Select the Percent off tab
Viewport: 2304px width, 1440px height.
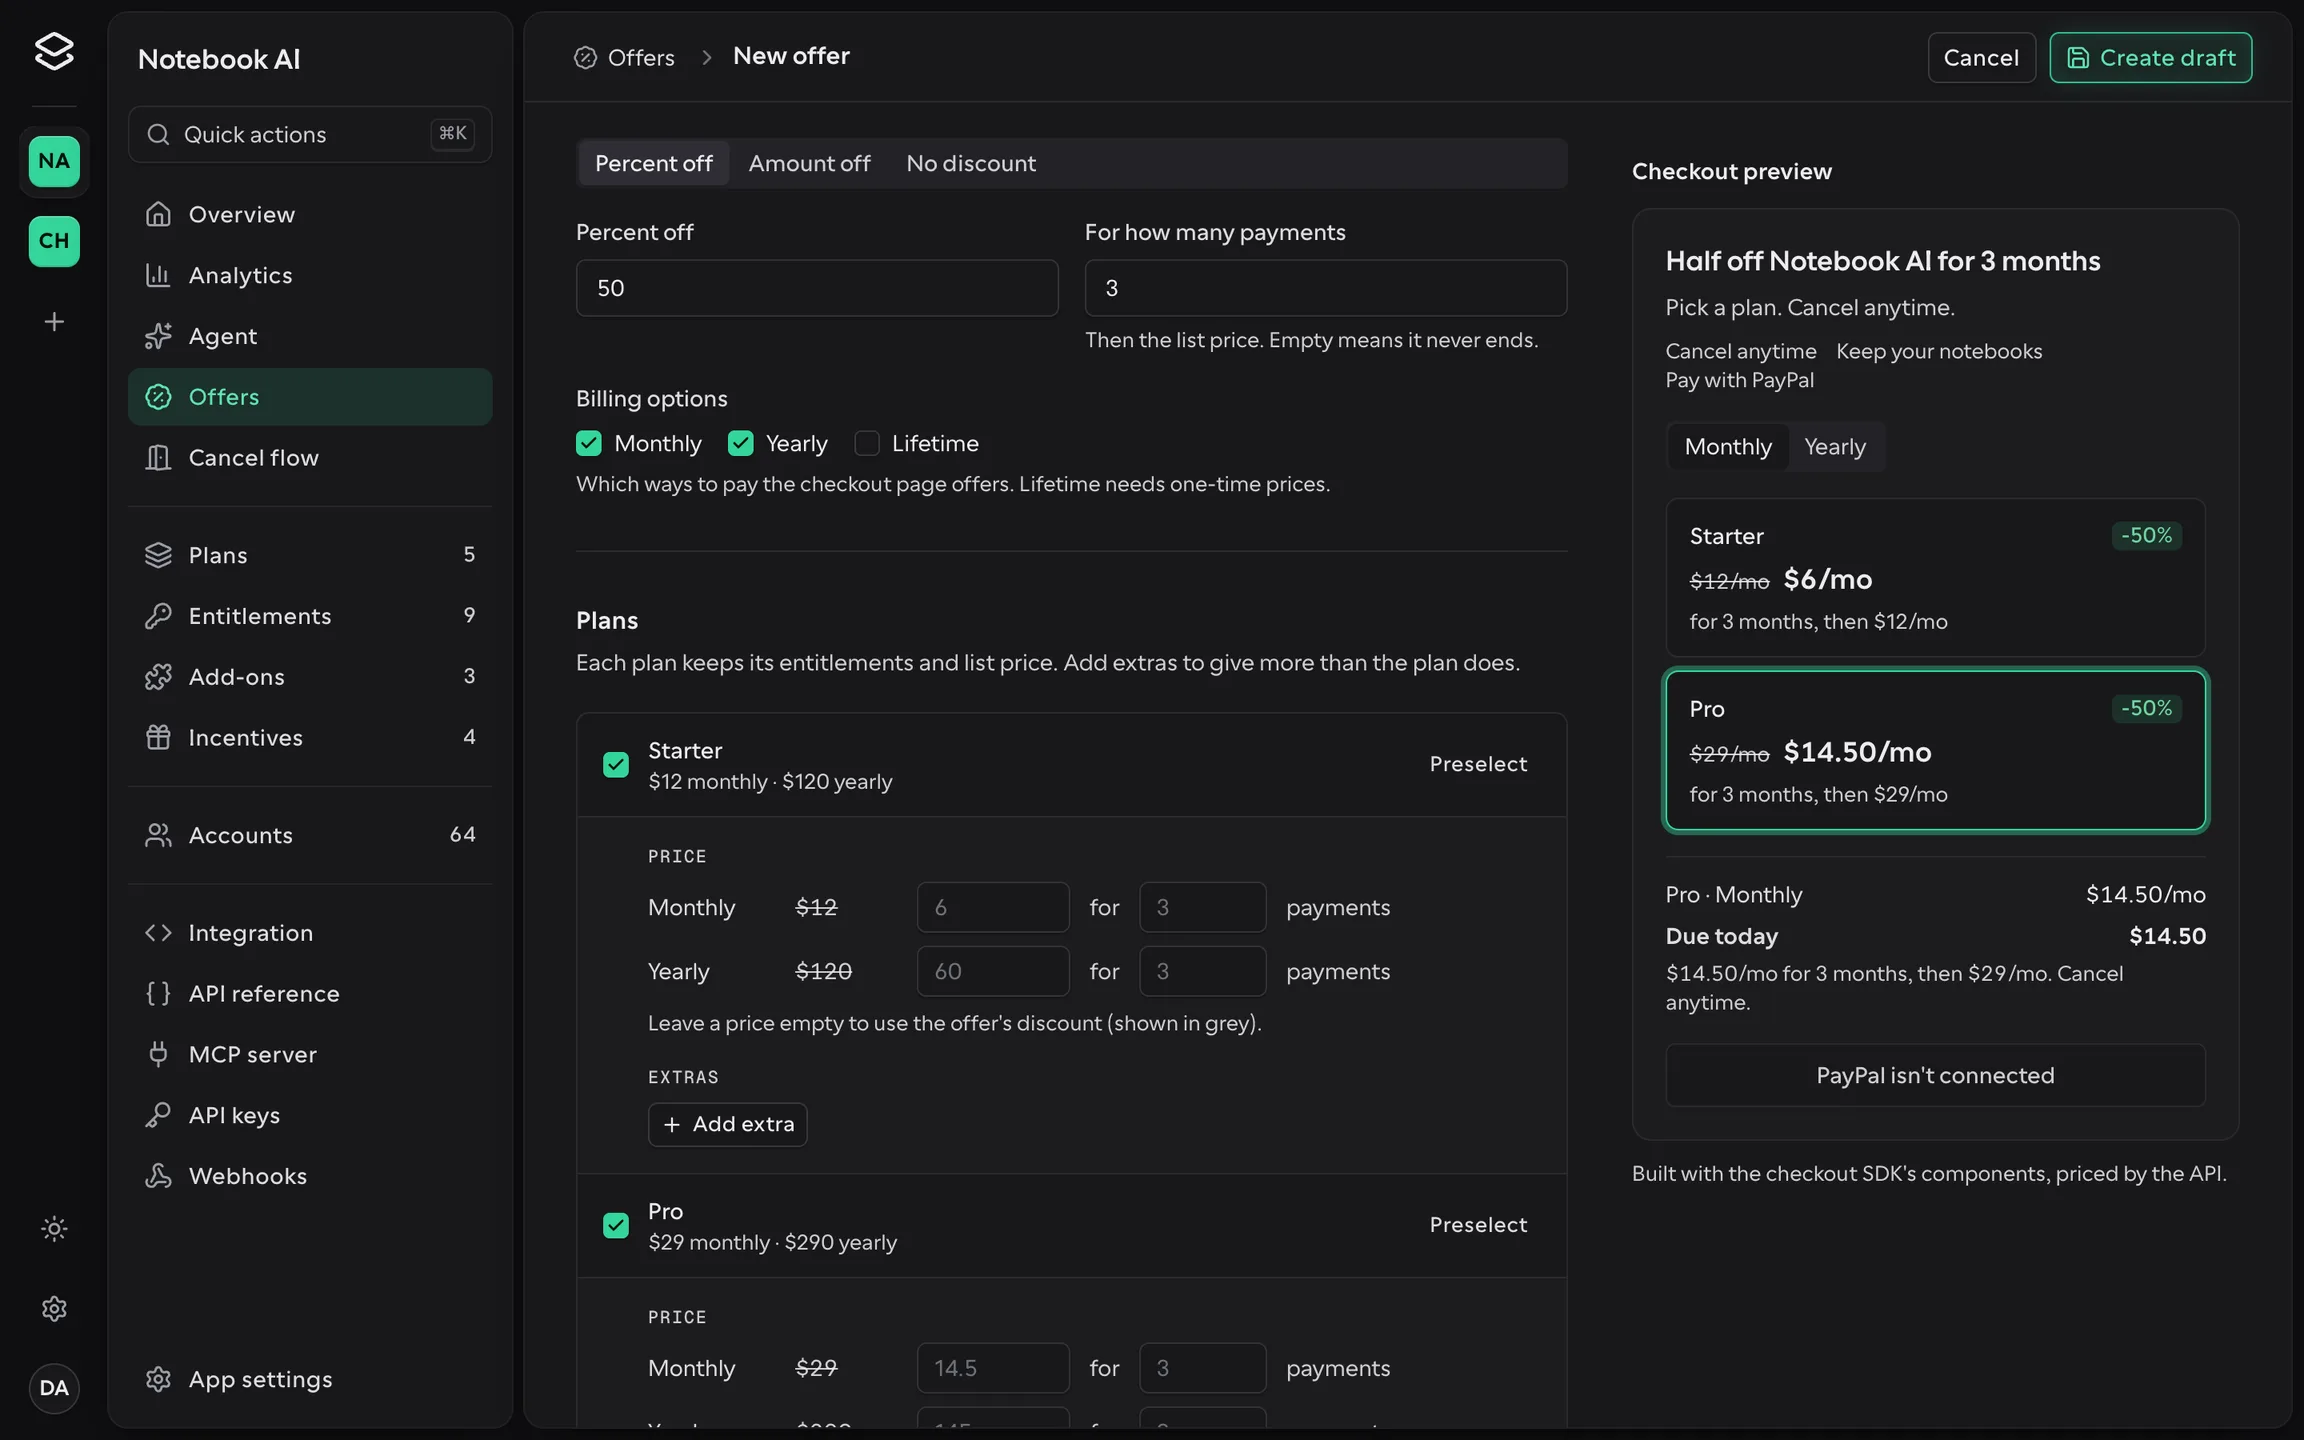point(654,163)
